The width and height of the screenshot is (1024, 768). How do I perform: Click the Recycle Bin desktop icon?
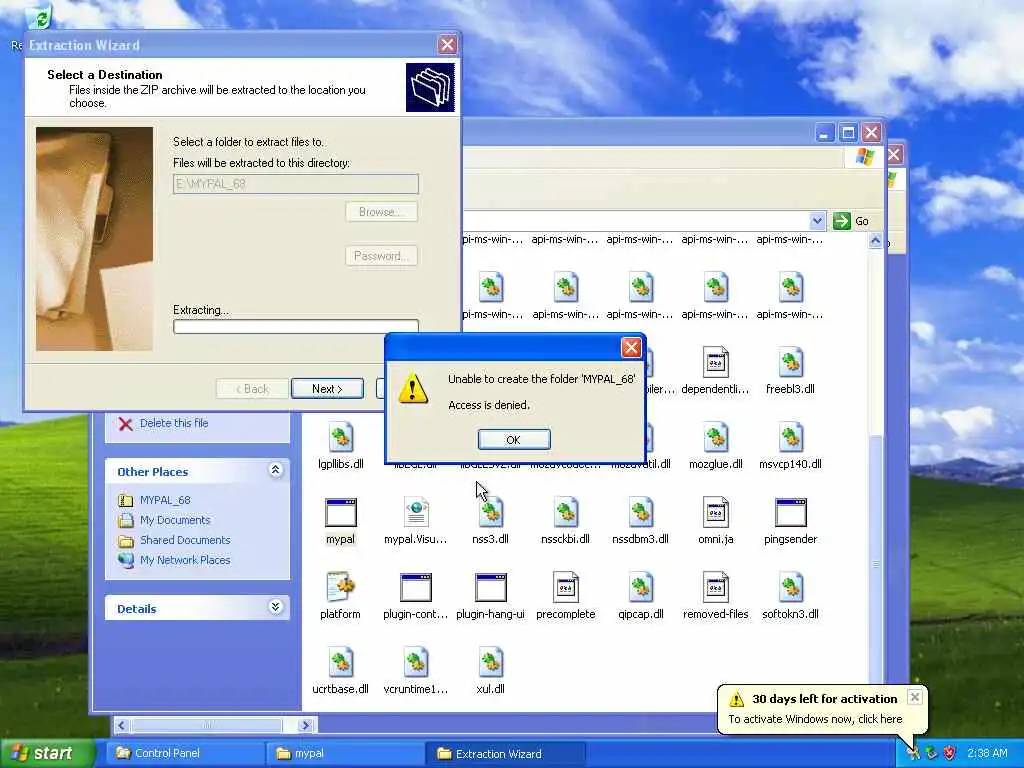click(x=40, y=18)
